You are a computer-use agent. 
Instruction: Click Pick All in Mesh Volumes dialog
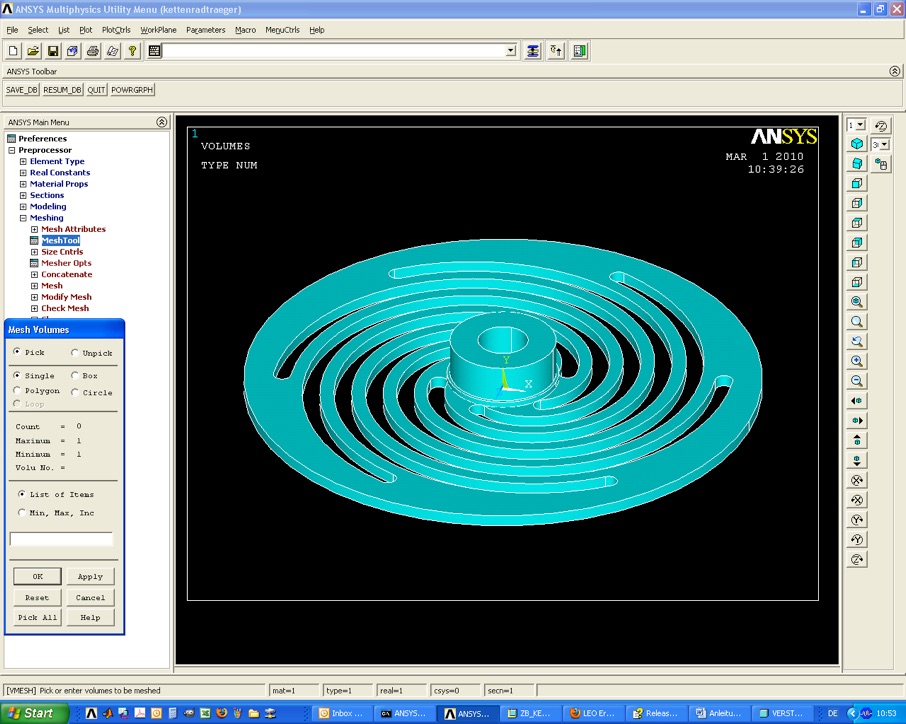tap(38, 617)
